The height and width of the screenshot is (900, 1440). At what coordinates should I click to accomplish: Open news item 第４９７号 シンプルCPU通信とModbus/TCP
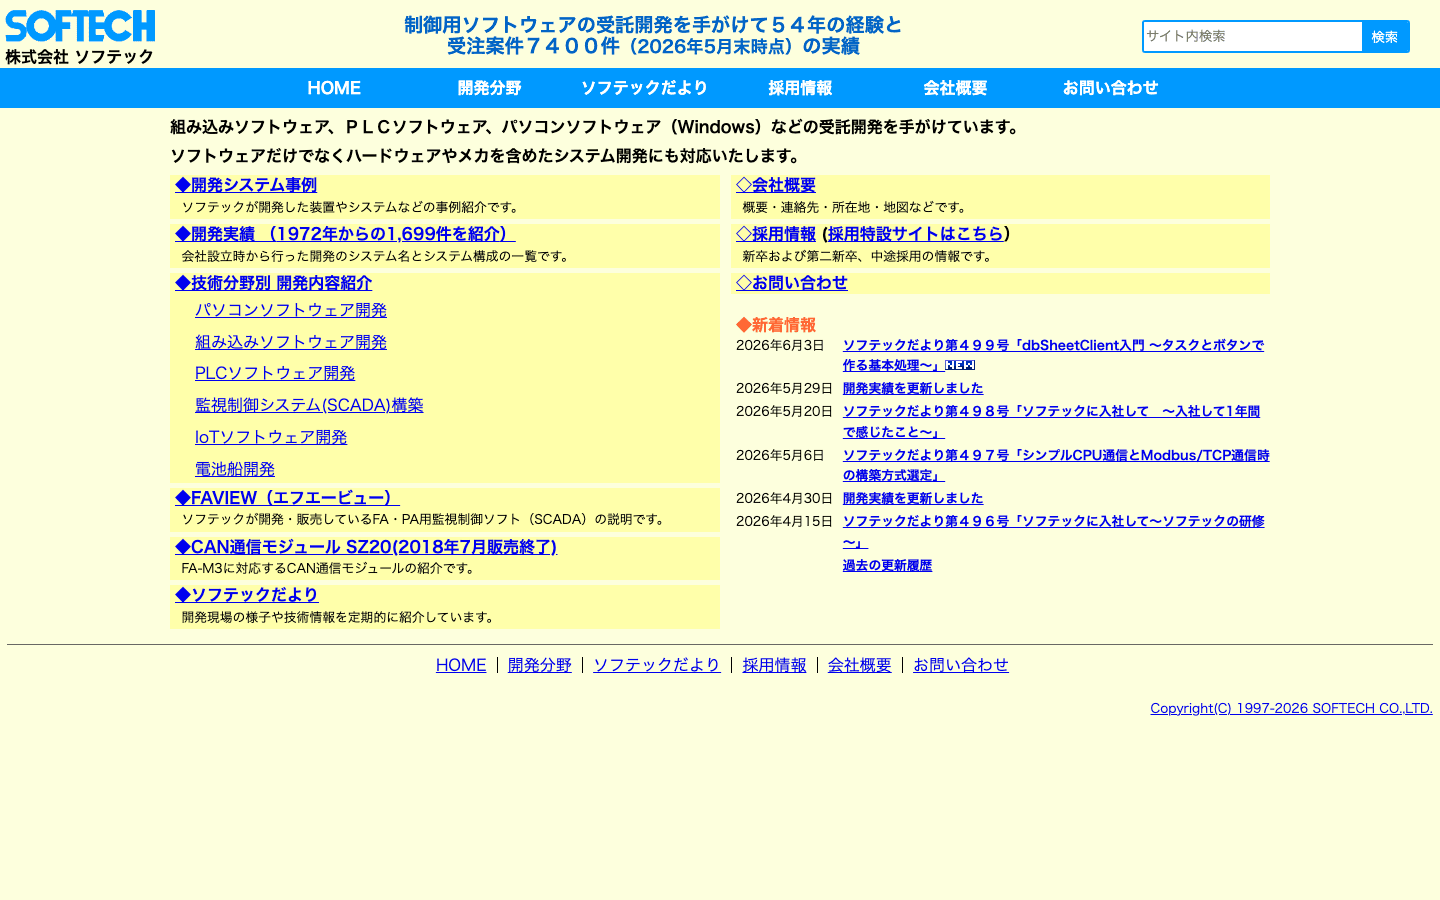coord(1056,465)
